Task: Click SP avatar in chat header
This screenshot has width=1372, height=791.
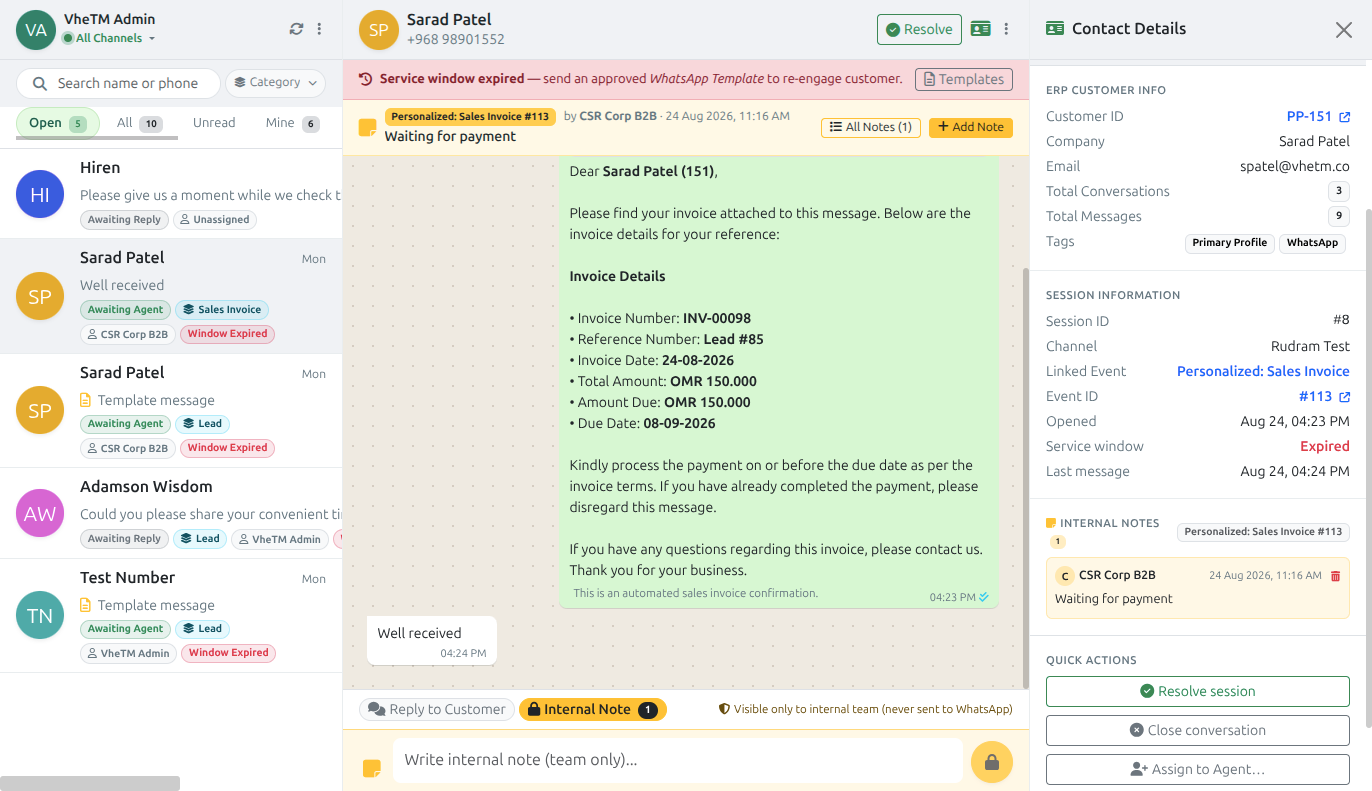Action: tap(378, 30)
